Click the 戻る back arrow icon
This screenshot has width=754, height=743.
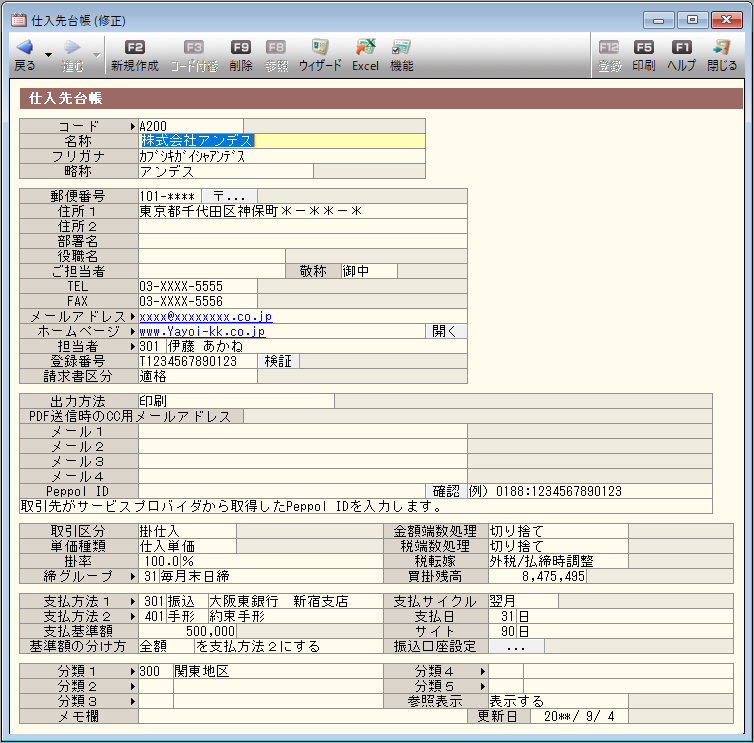click(25, 47)
